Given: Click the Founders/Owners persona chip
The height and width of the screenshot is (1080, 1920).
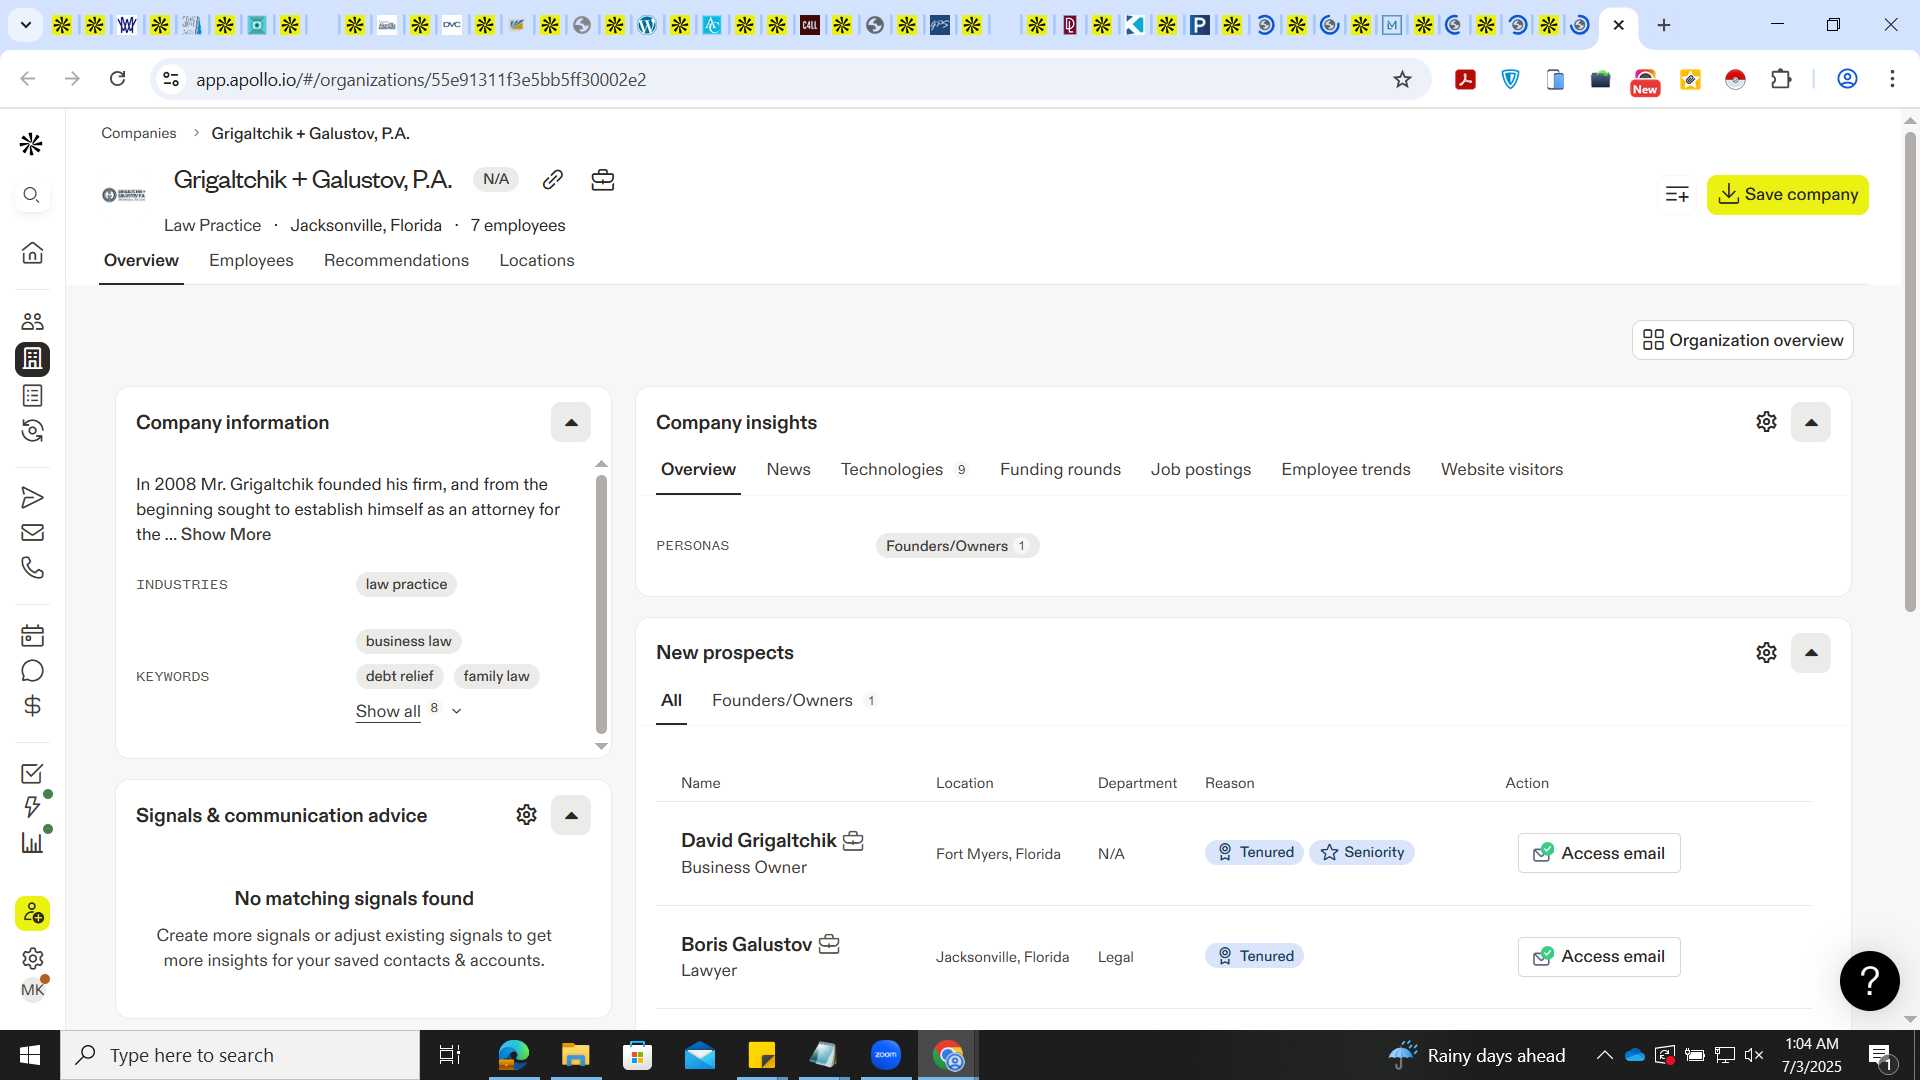Looking at the screenshot, I should coord(957,546).
